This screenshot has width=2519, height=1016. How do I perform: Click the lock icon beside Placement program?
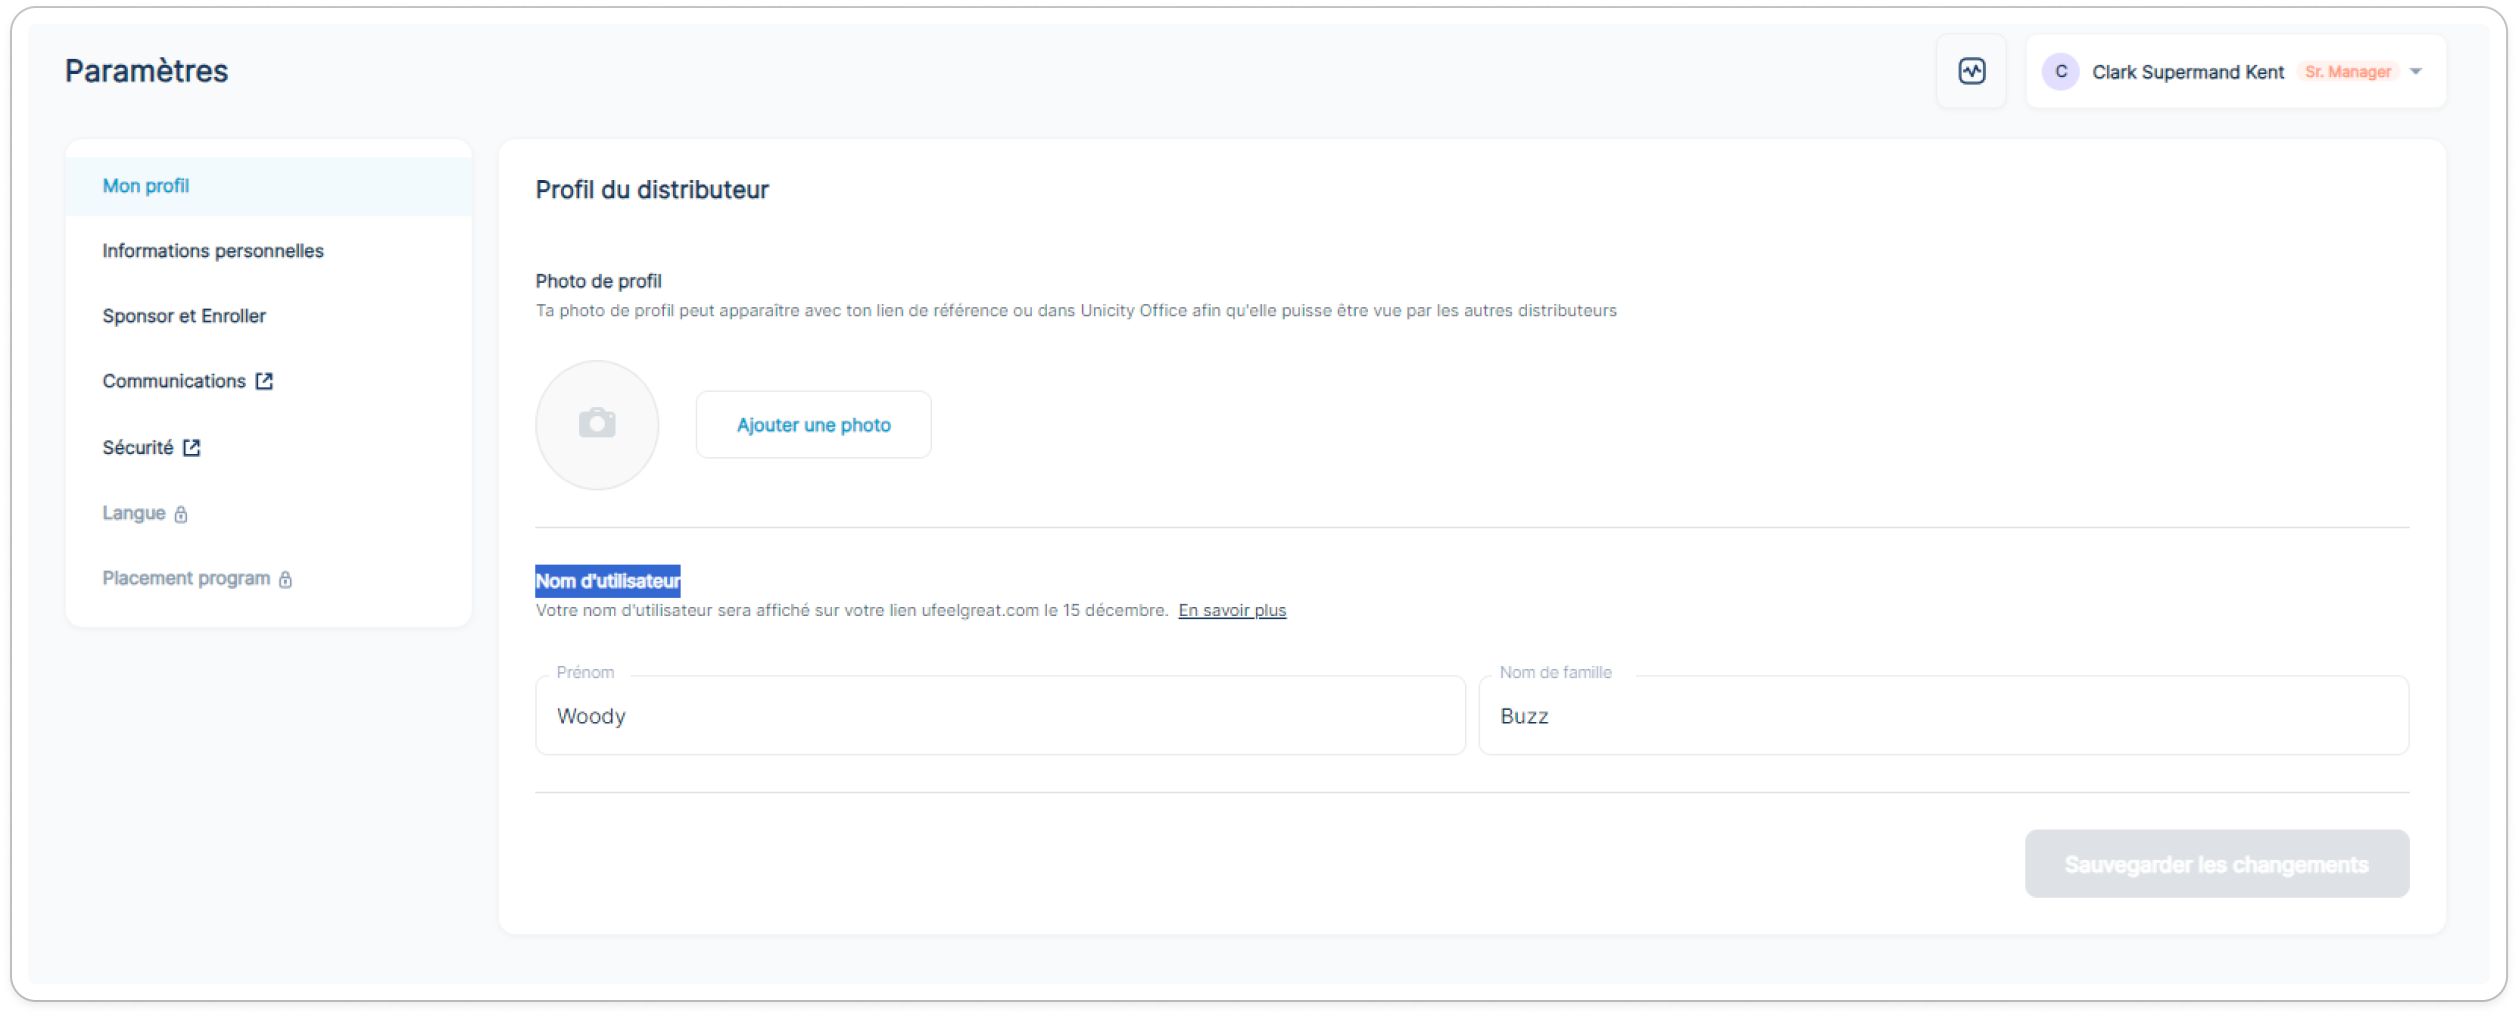[285, 579]
